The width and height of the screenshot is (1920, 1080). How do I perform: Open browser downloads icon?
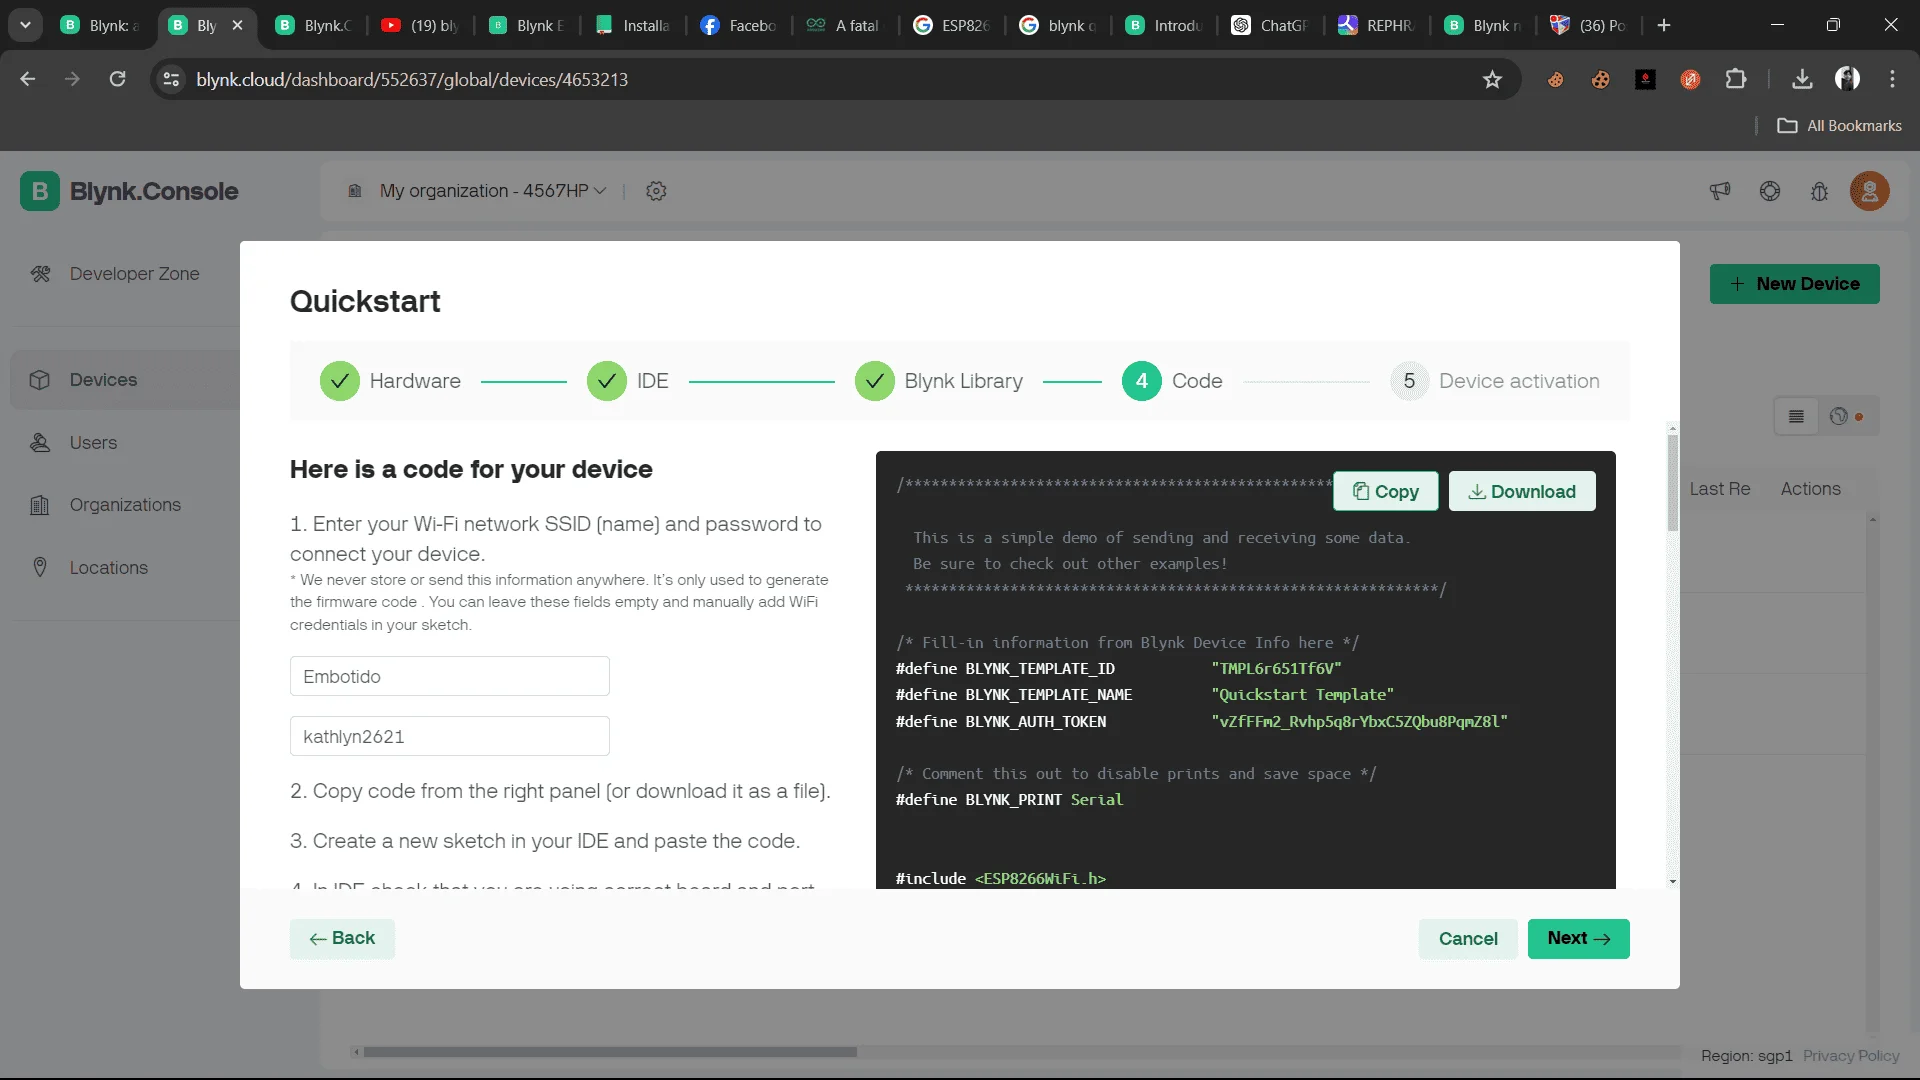click(1802, 79)
